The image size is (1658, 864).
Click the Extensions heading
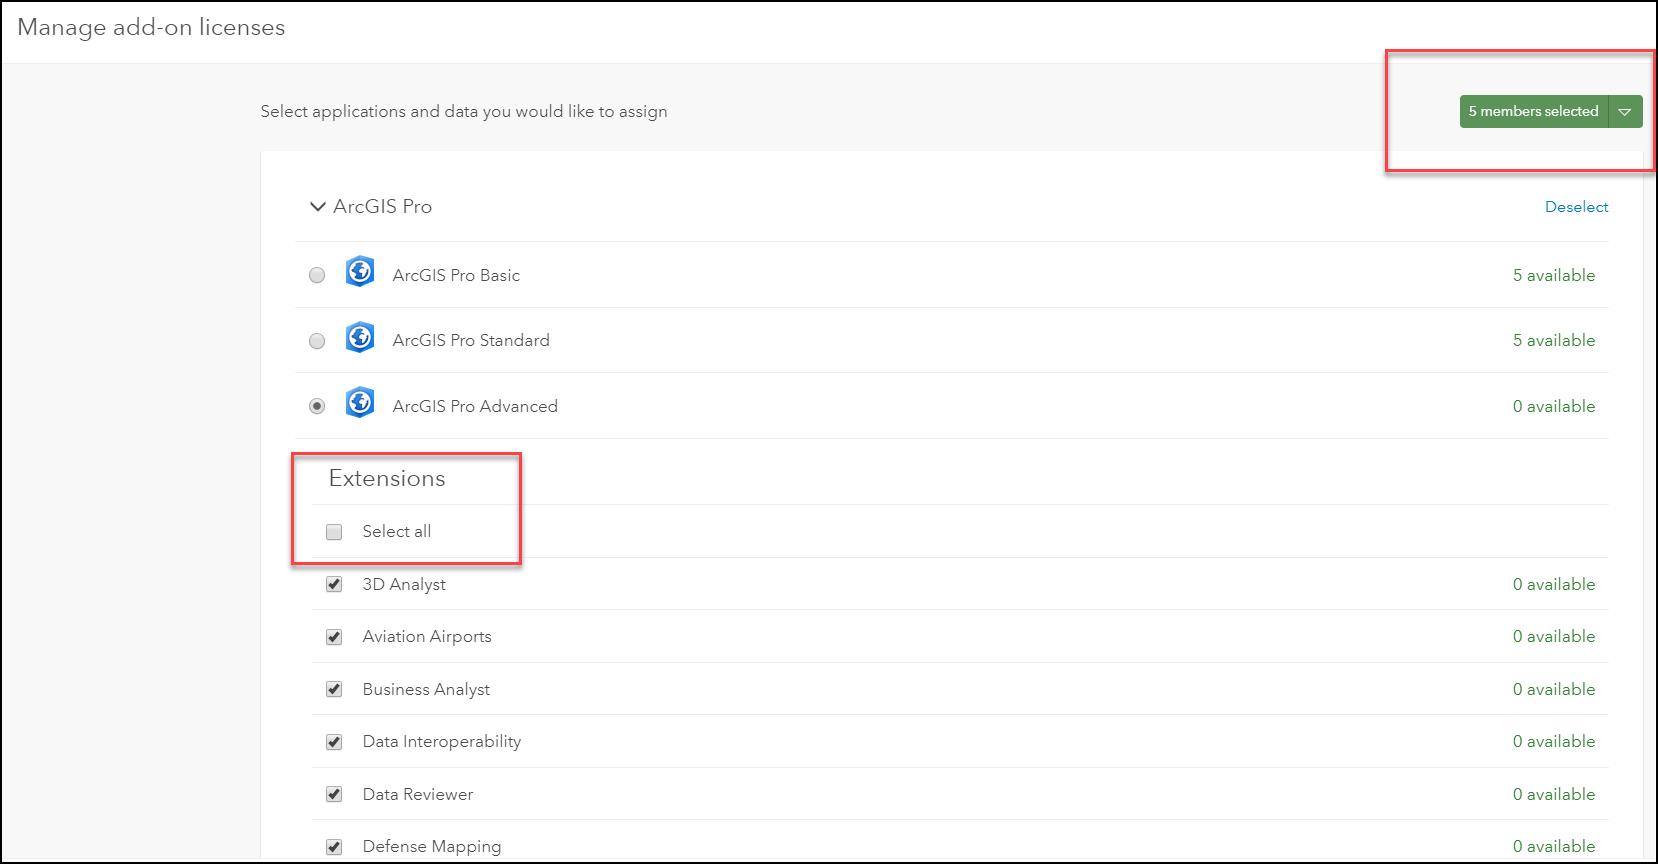387,478
